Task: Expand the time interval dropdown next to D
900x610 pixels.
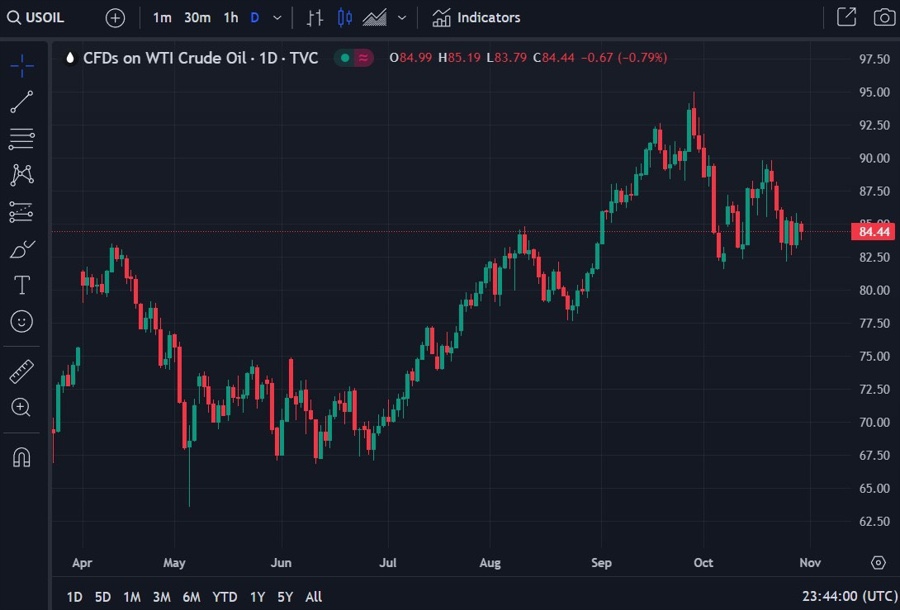Action: pyautogui.click(x=277, y=17)
